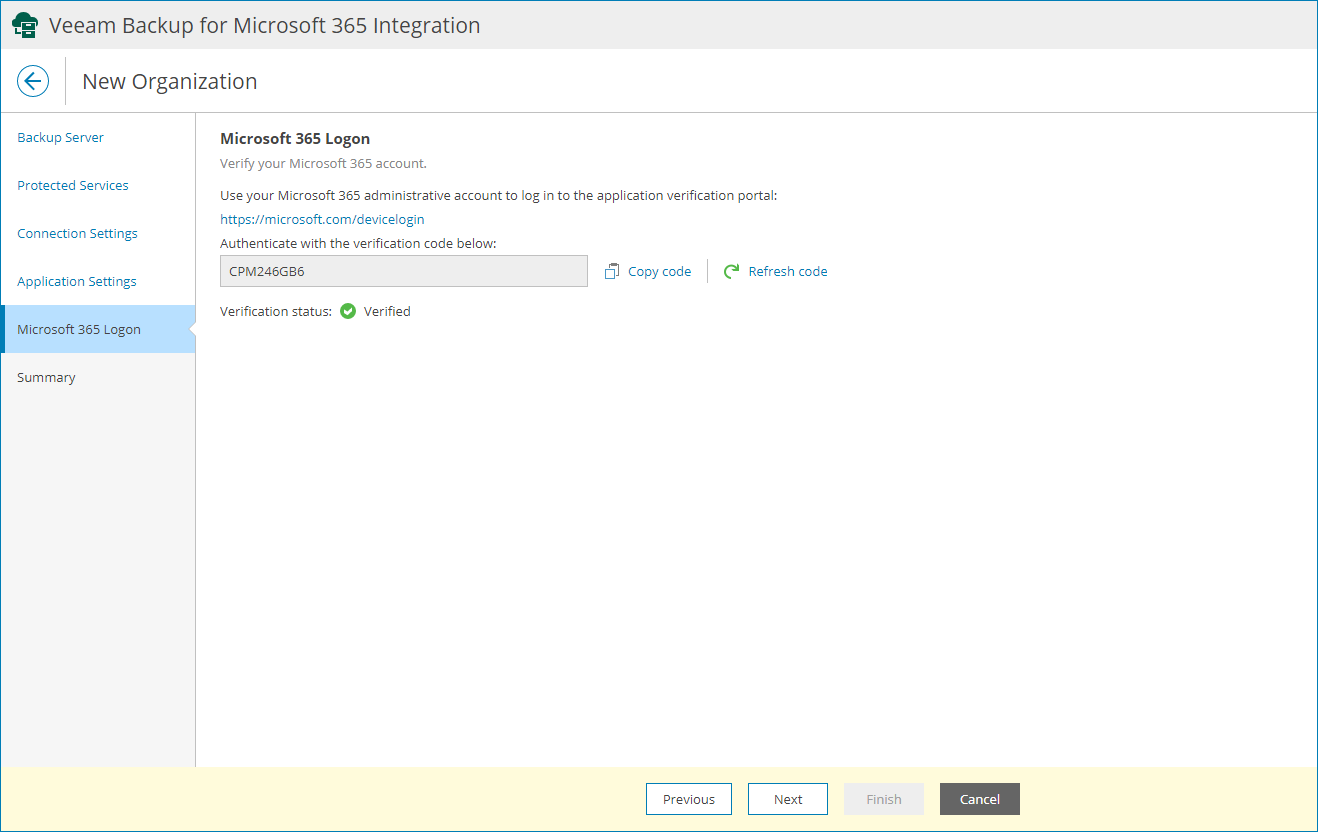Cancel the New Organization wizard

pyautogui.click(x=980, y=799)
